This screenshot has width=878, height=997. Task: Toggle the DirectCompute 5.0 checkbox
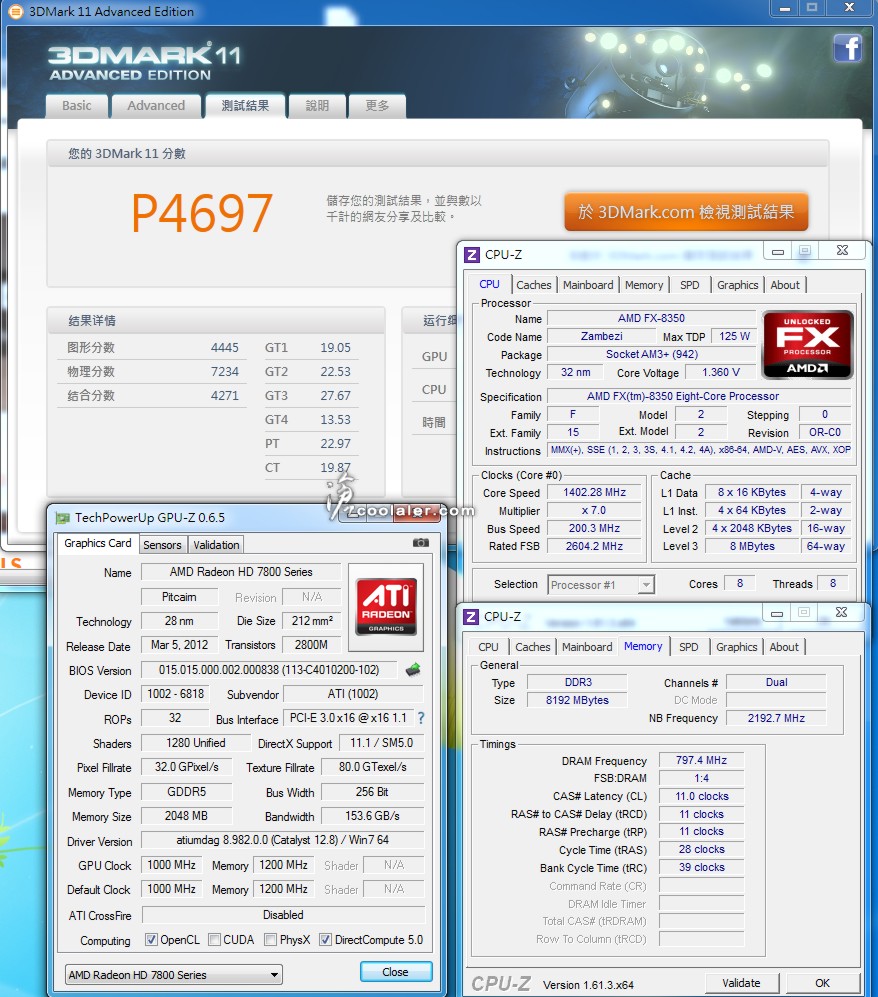click(325, 939)
